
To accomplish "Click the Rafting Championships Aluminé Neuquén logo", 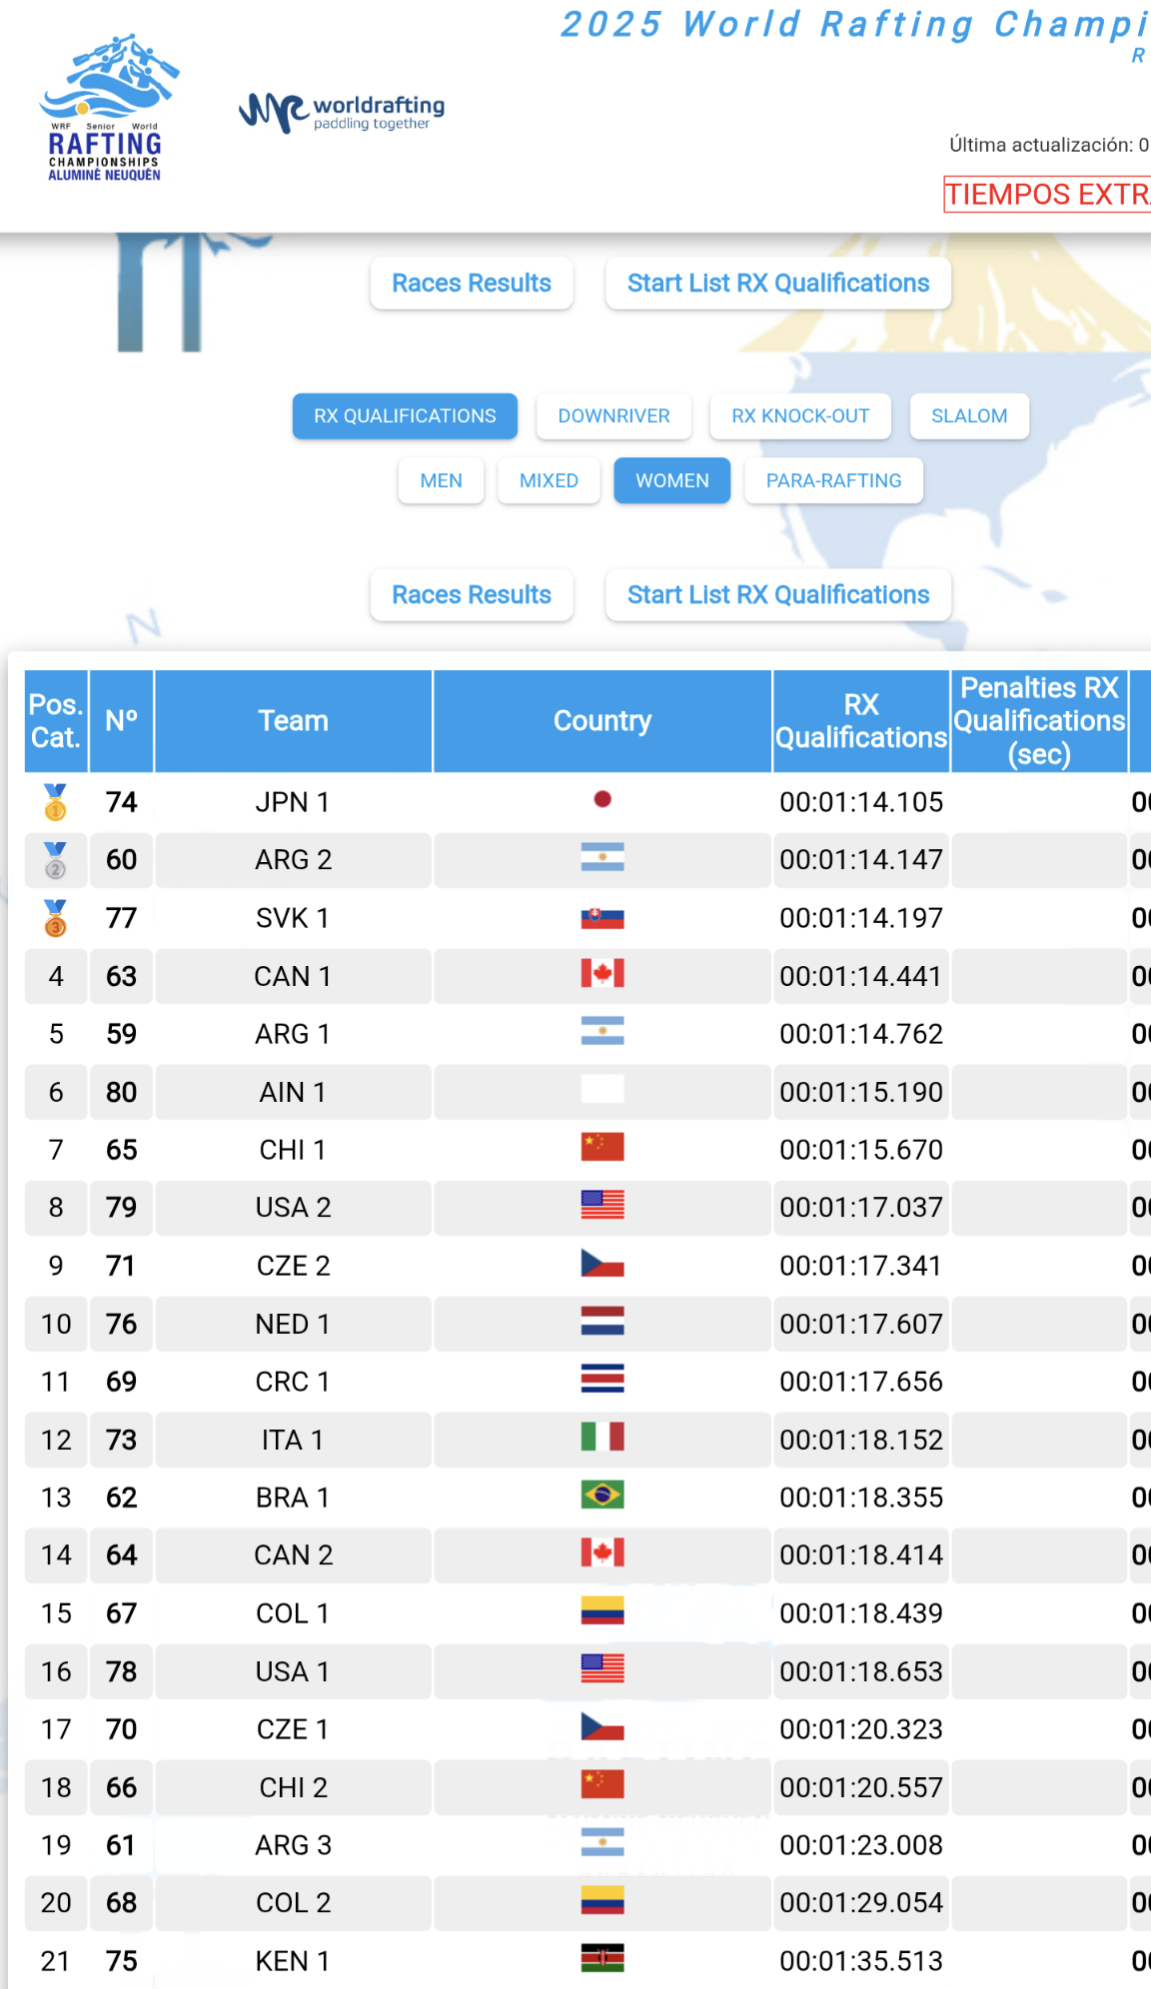I will tap(107, 109).
